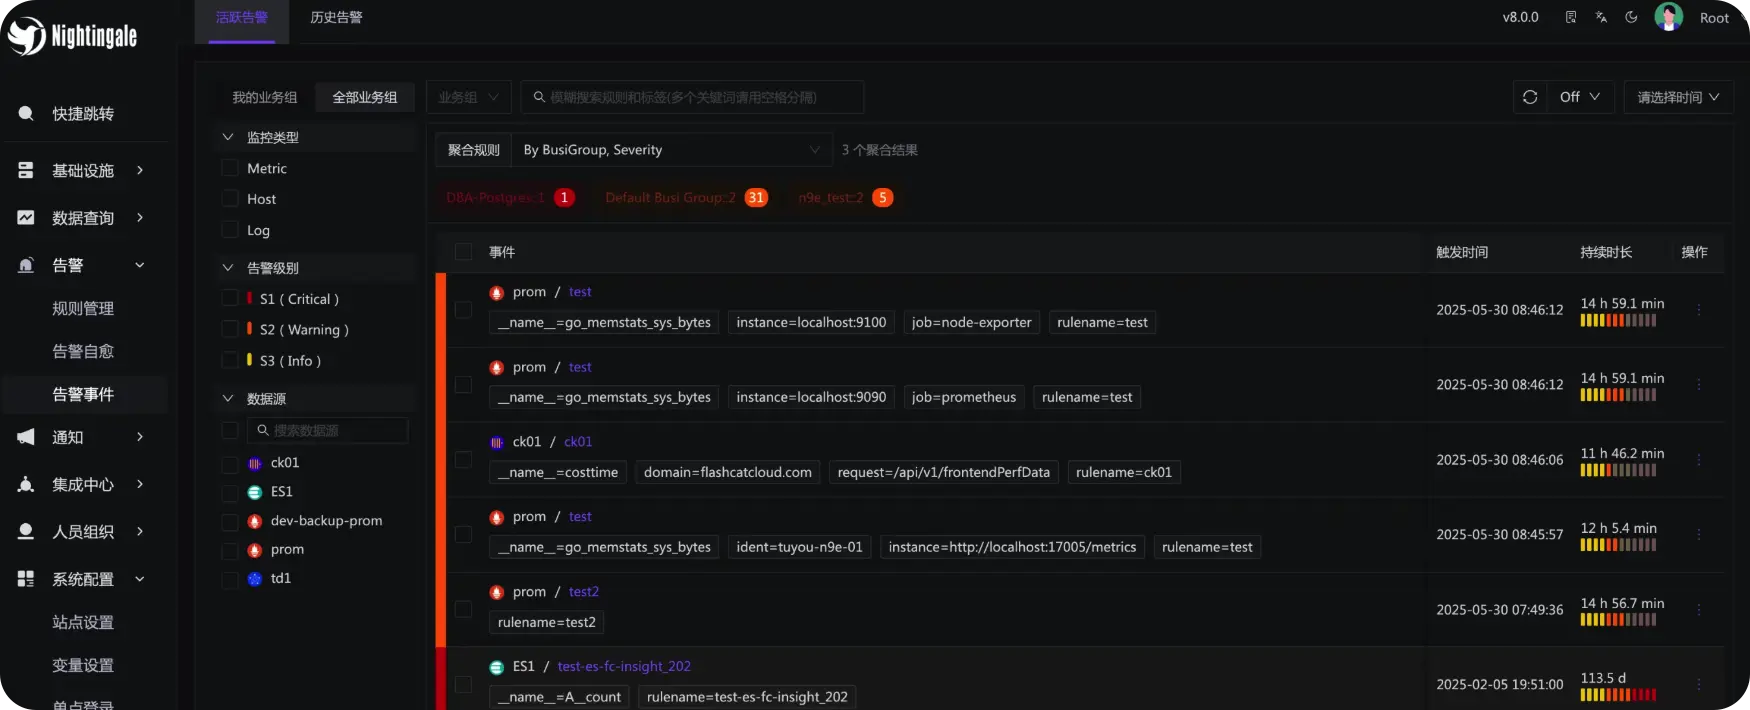The width and height of the screenshot is (1750, 710).
Task: Check the S3 ( Info ) severity filter
Action: [229, 360]
